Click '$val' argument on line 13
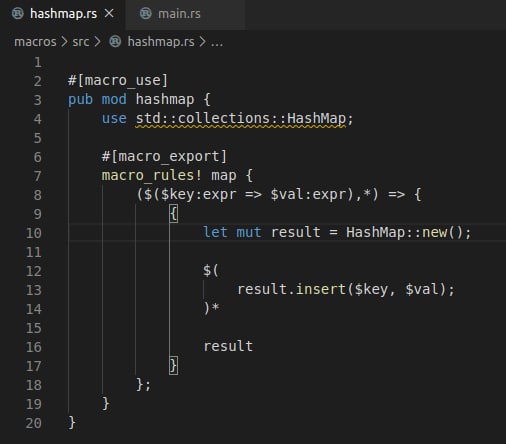506x444 pixels. pos(422,290)
